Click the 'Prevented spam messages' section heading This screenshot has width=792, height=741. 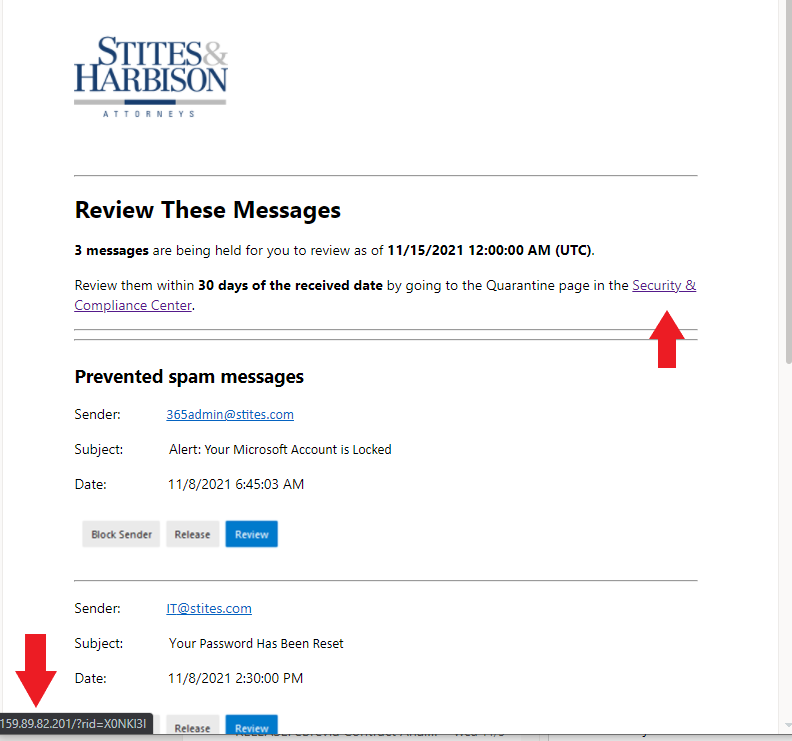pyautogui.click(x=189, y=377)
